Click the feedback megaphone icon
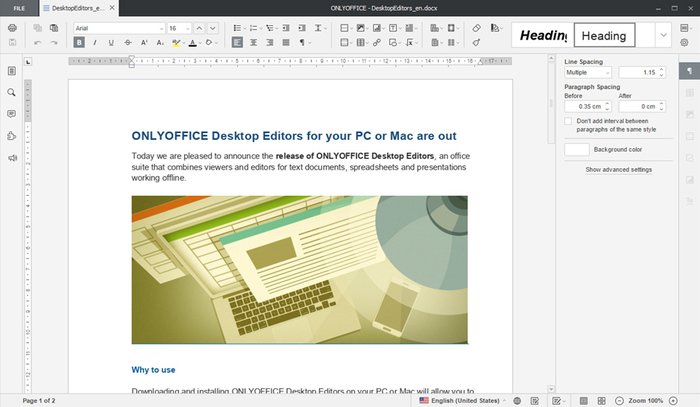This screenshot has width=700, height=407. coord(11,158)
